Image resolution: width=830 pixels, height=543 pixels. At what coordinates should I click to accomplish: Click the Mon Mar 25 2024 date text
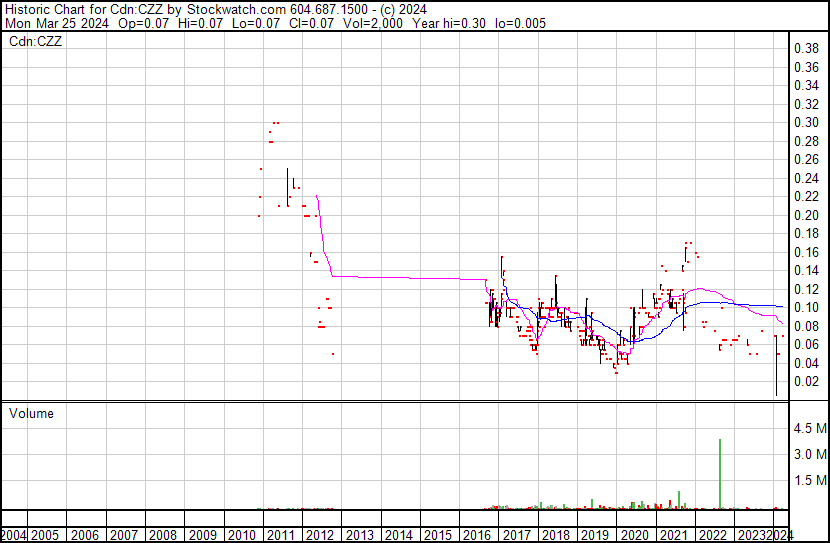[57, 23]
